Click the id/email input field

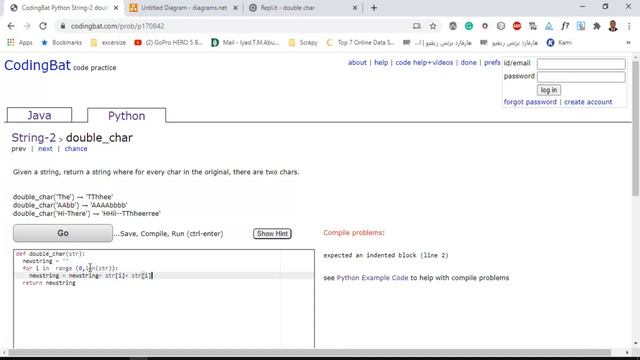point(581,64)
